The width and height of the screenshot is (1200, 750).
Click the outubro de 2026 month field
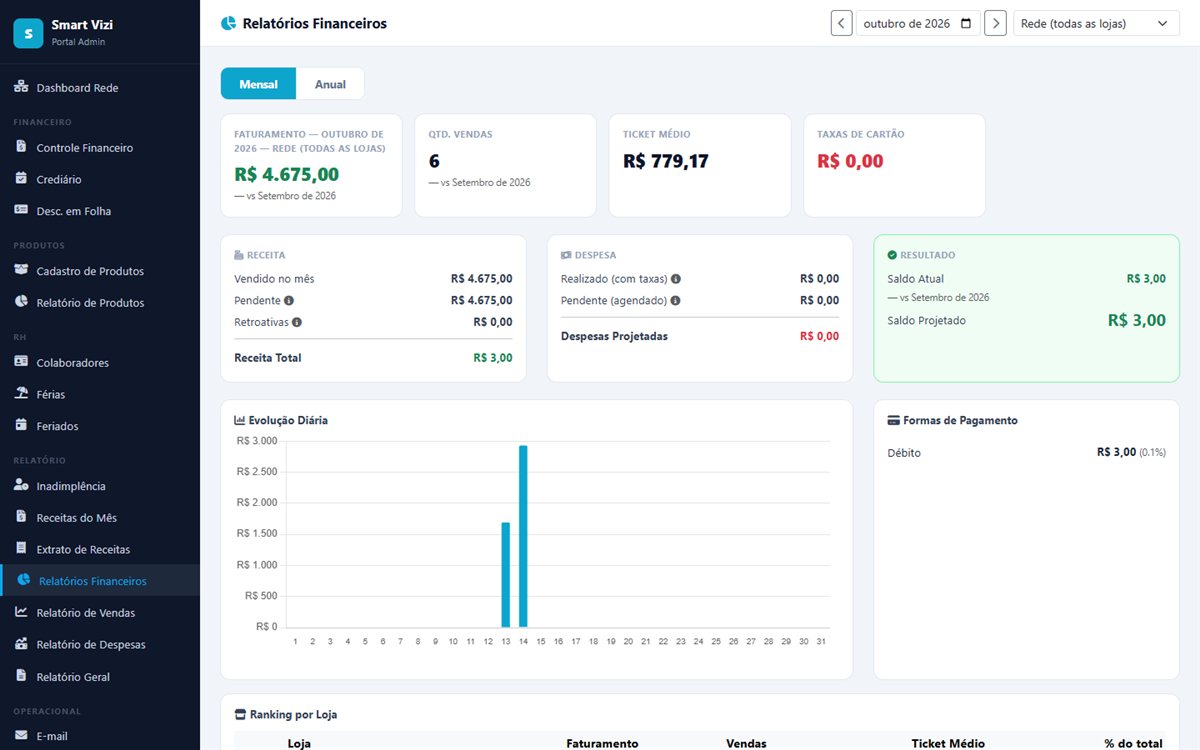pyautogui.click(x=918, y=23)
